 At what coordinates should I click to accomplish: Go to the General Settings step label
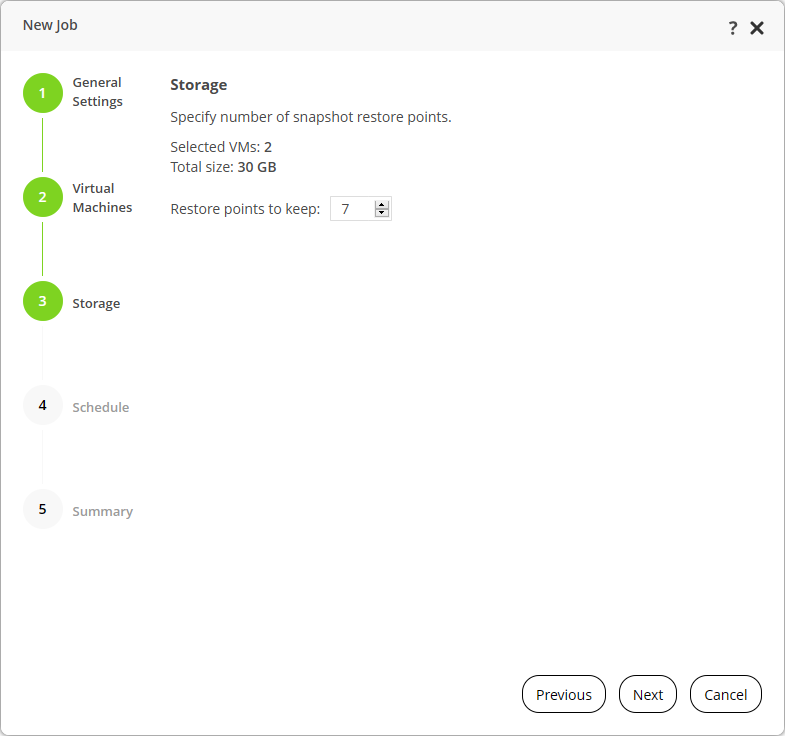pyautogui.click(x=97, y=92)
